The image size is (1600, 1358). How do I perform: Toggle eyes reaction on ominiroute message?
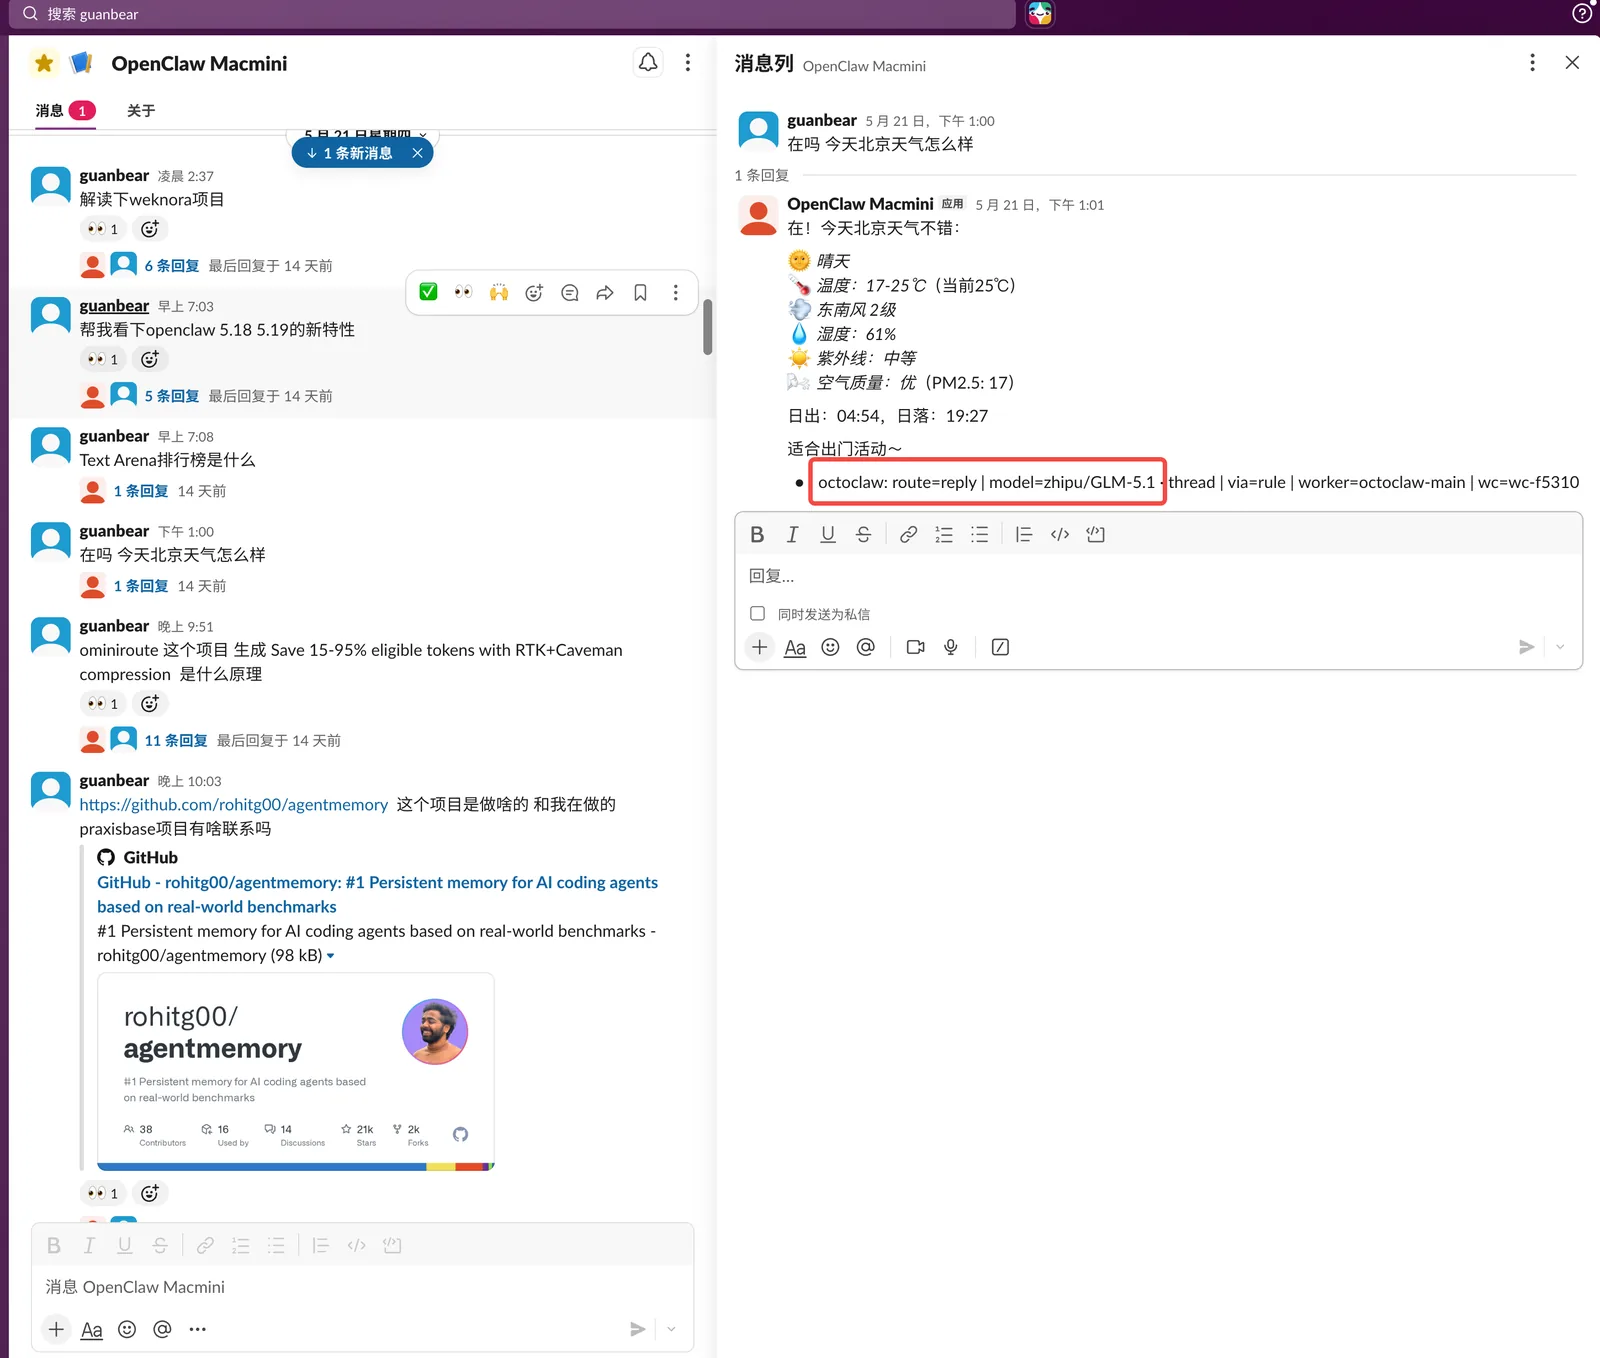(x=102, y=704)
